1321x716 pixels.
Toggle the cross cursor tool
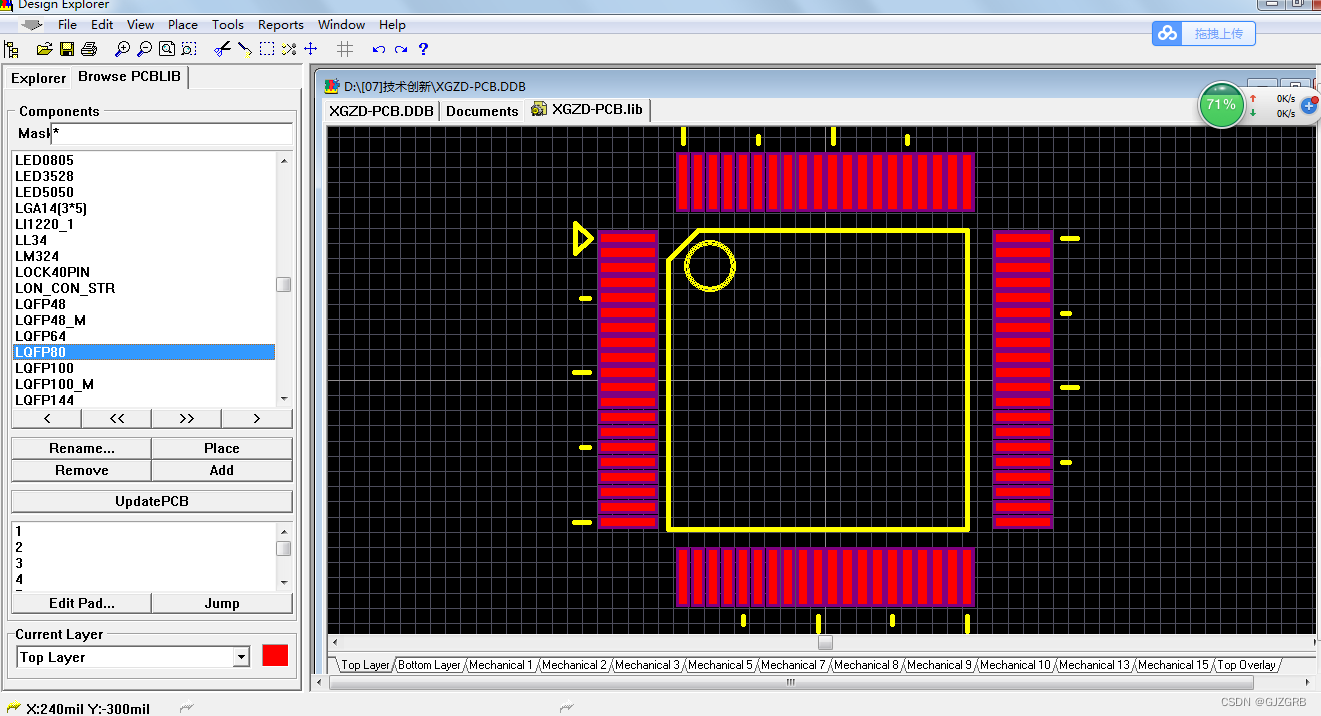(310, 48)
